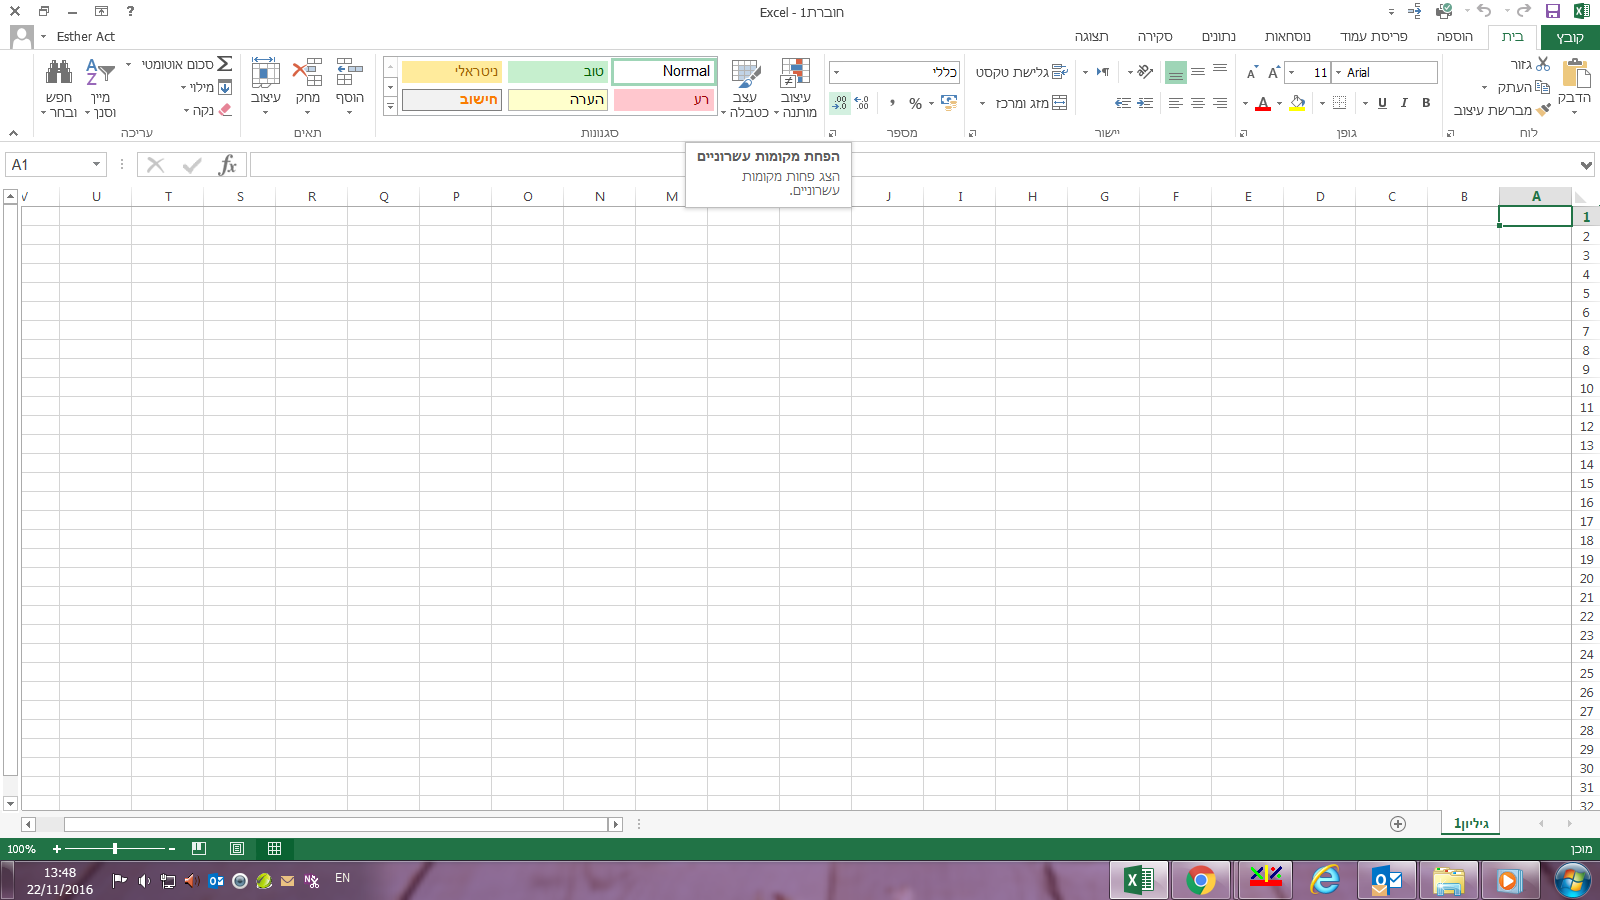Viewport: 1600px width, 900px height.
Task: Toggle Underline formatting
Action: (x=1382, y=103)
